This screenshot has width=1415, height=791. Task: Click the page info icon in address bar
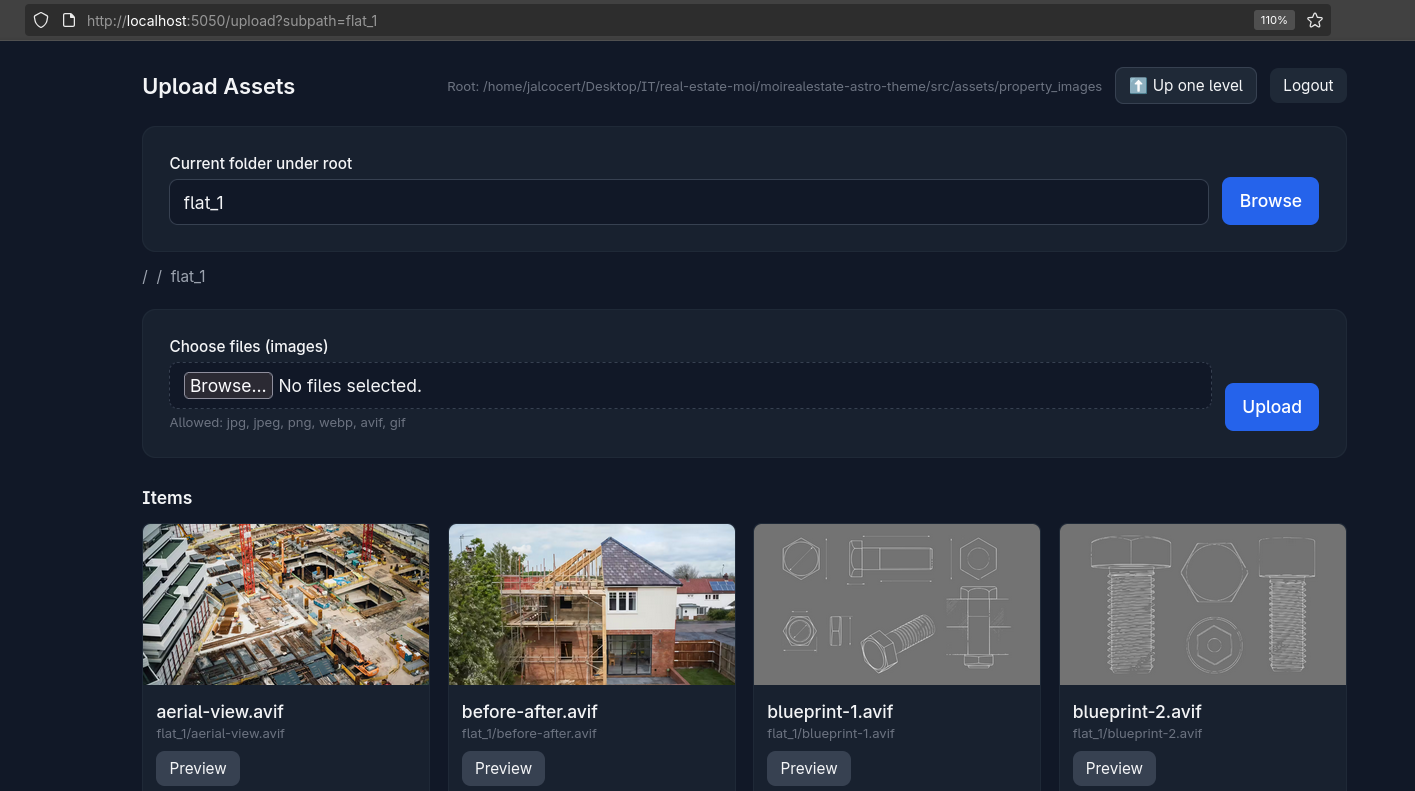click(69, 20)
